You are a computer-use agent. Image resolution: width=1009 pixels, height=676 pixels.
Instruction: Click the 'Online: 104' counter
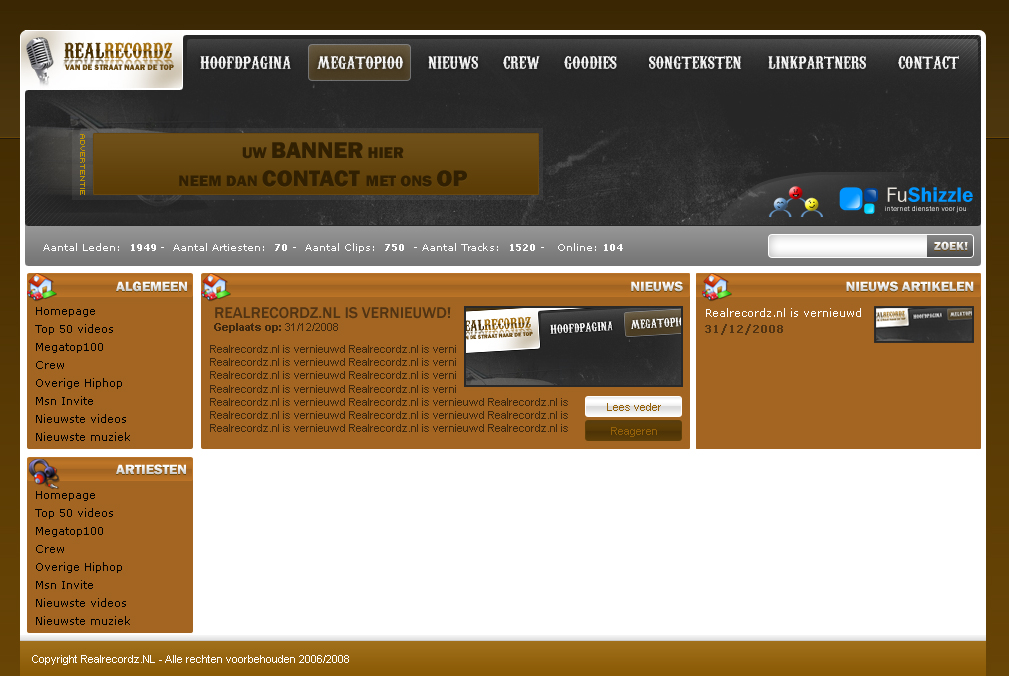pos(590,248)
